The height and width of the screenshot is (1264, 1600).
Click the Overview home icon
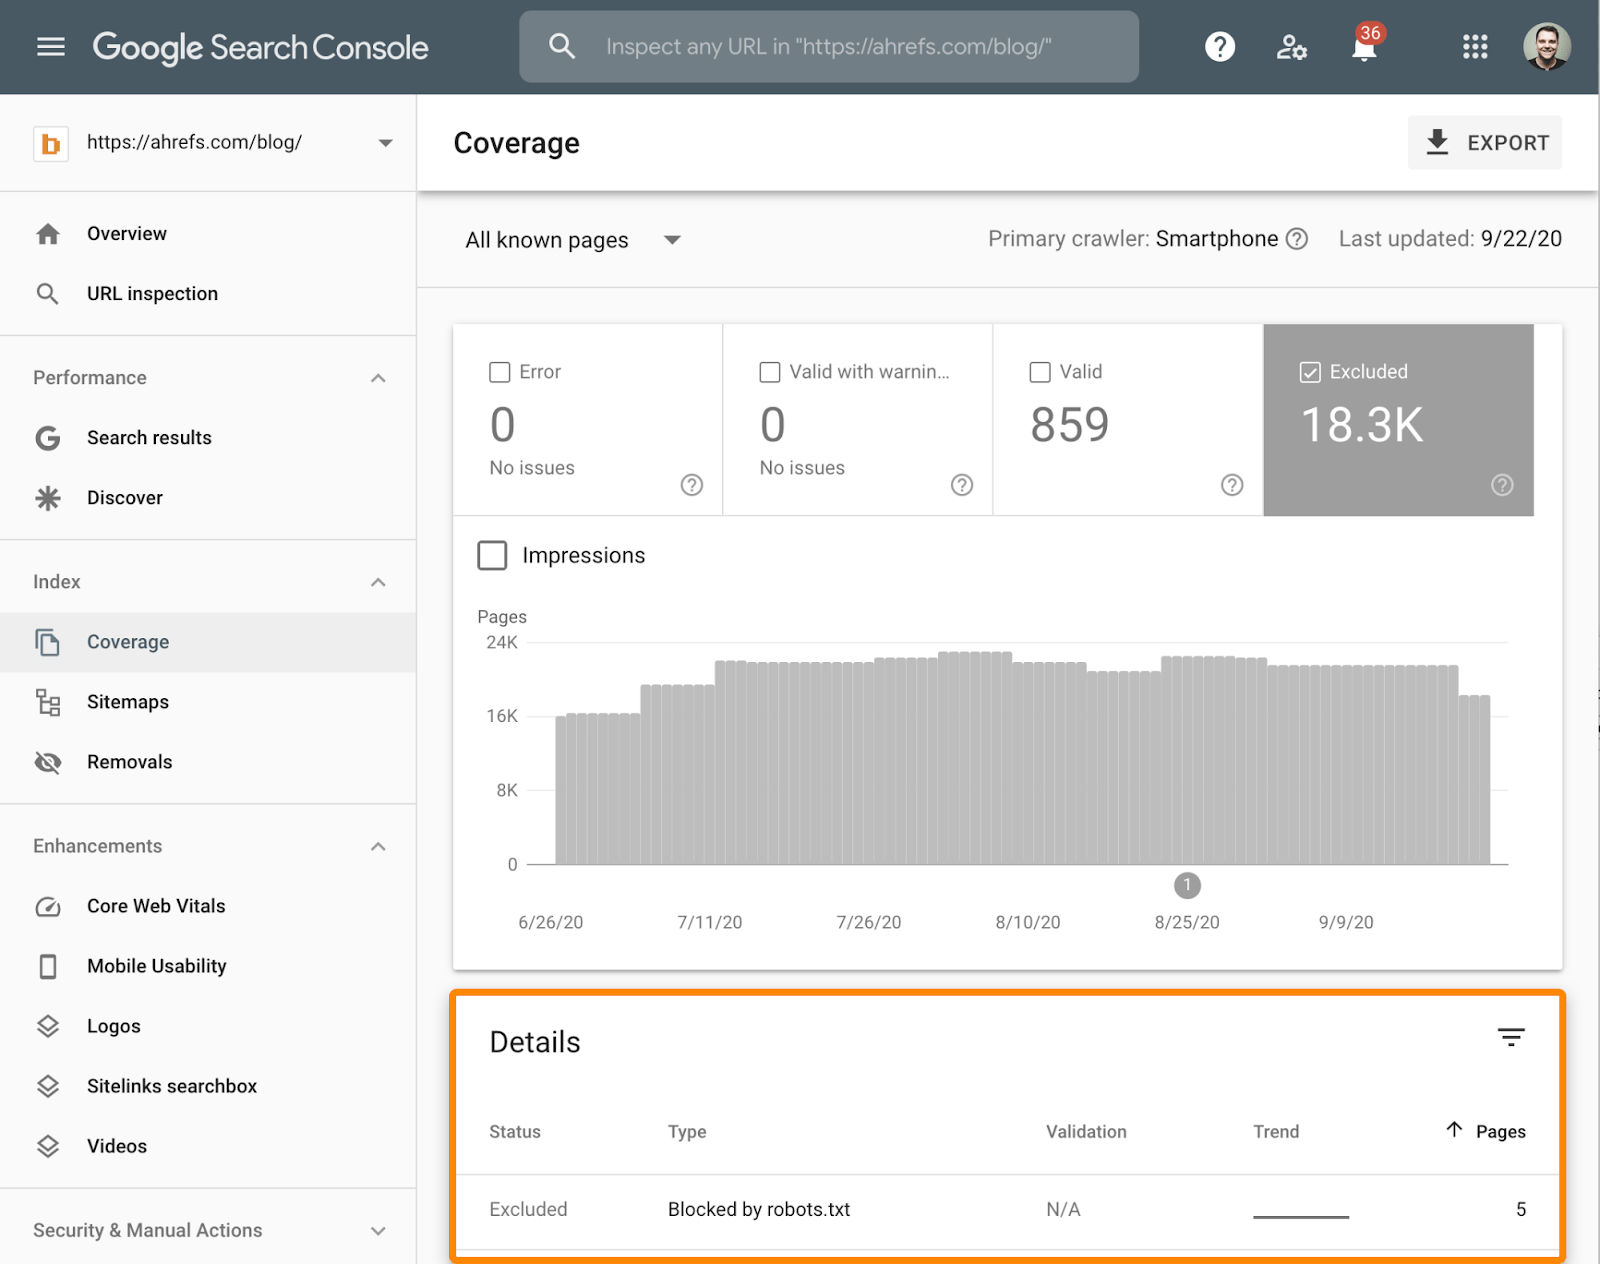coord(48,234)
